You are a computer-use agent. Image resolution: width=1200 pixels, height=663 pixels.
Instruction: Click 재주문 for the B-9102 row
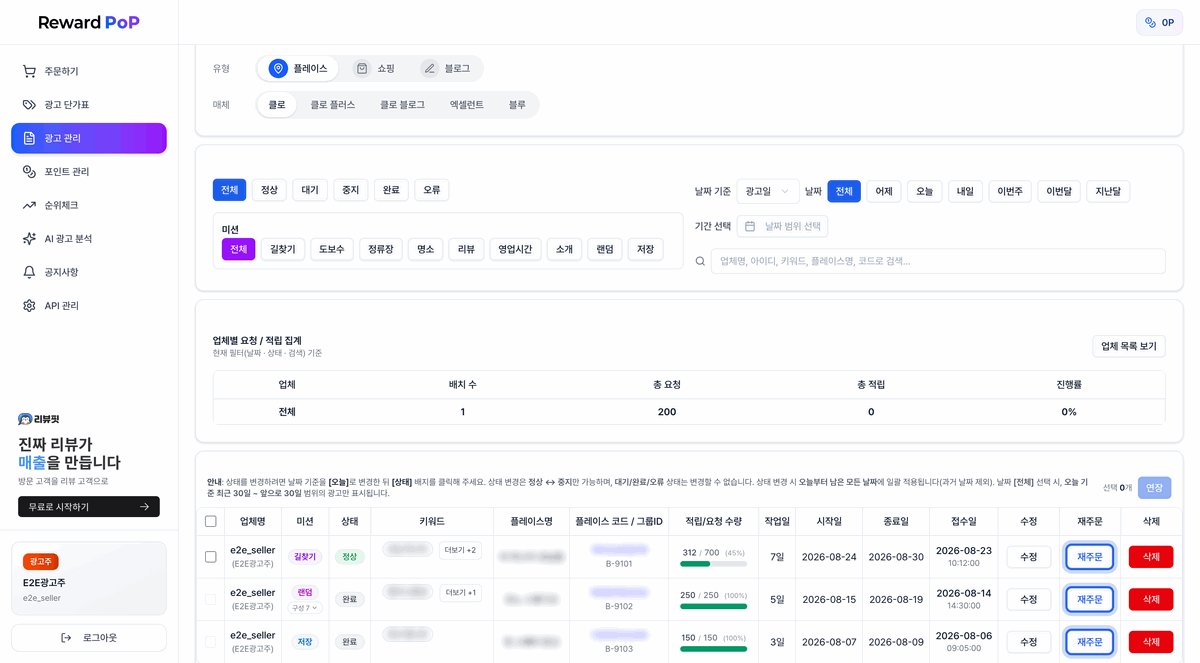1090,599
